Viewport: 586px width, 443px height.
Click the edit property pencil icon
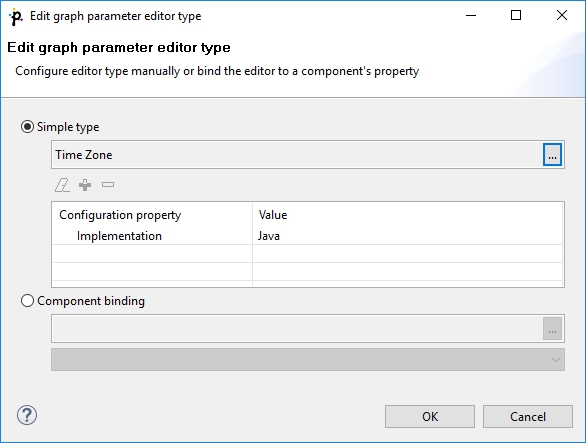coord(62,185)
